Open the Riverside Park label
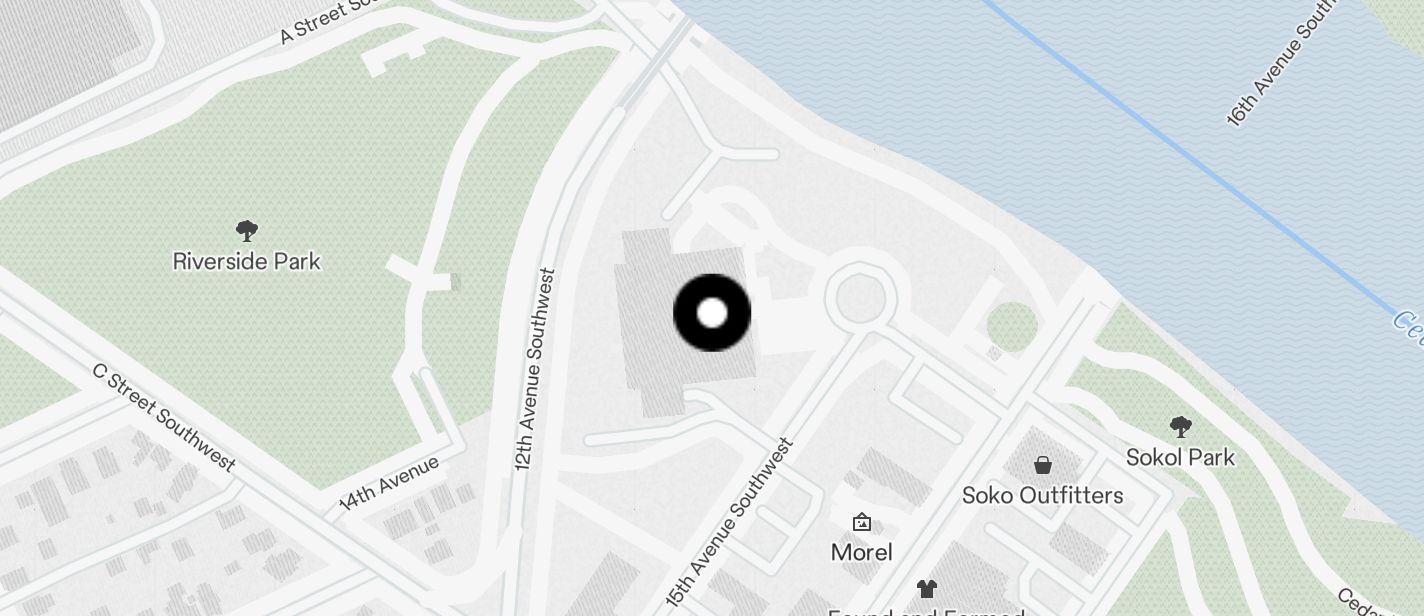 [247, 261]
